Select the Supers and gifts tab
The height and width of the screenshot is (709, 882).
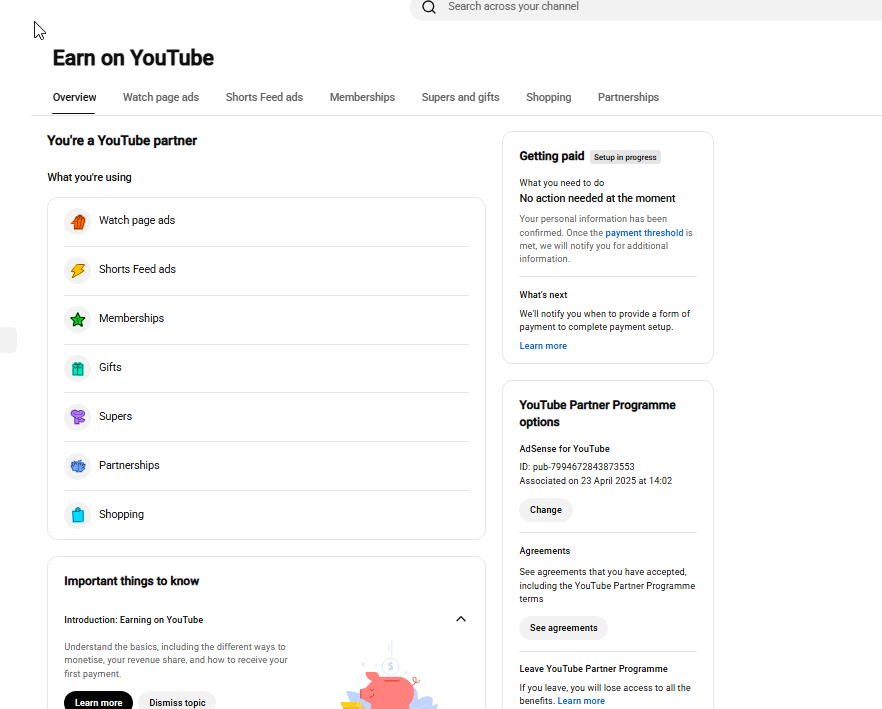click(461, 97)
